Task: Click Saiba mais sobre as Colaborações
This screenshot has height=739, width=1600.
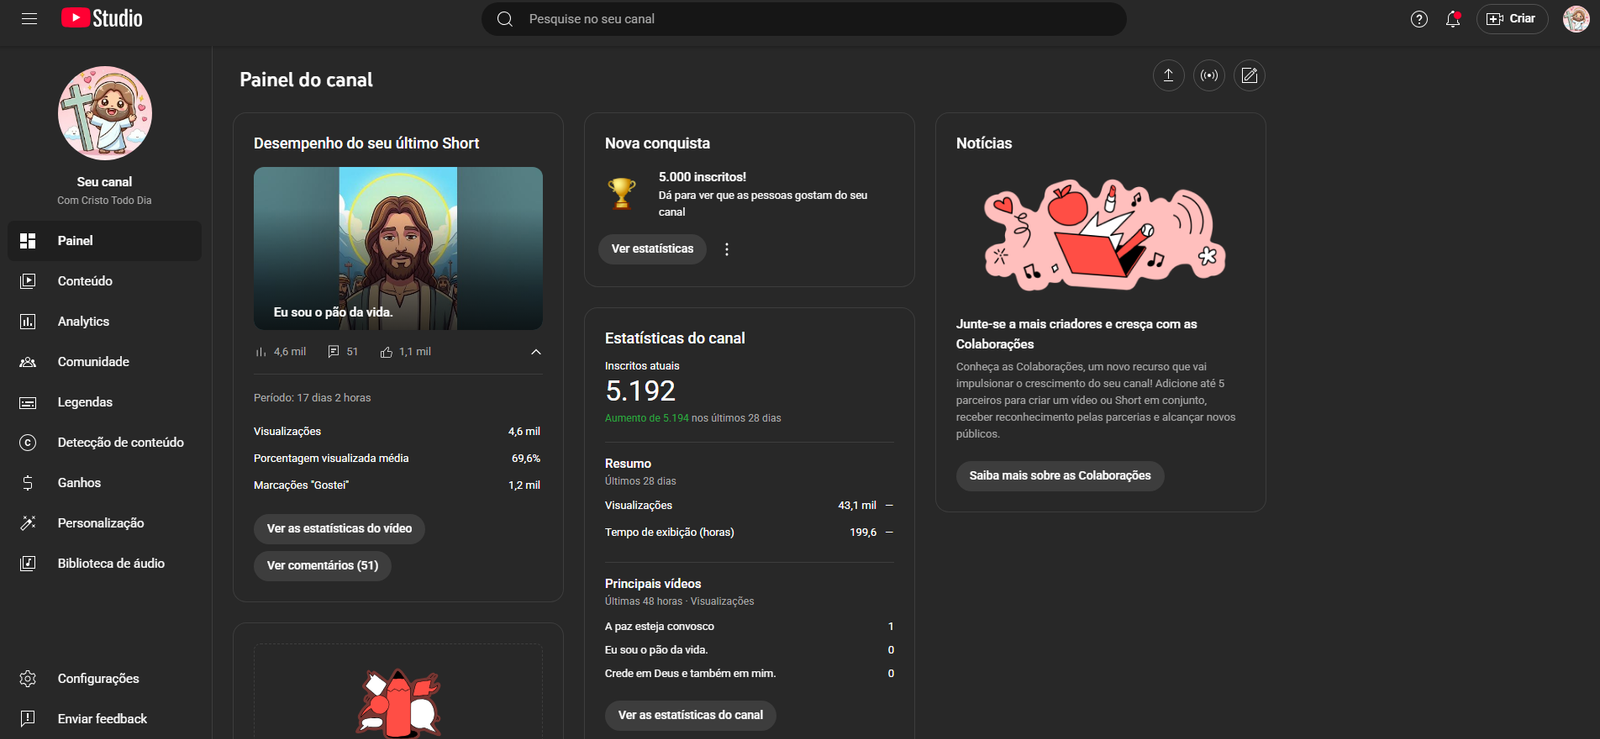Action: [x=1059, y=476]
